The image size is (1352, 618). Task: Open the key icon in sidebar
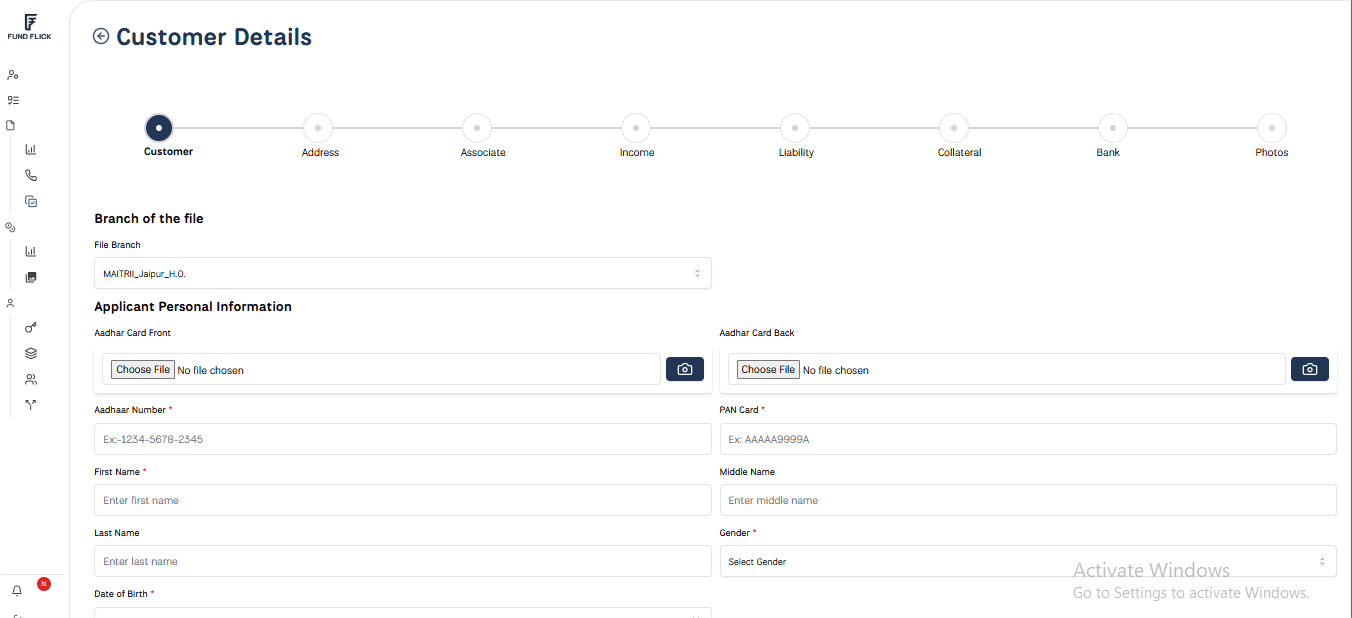pyautogui.click(x=31, y=328)
